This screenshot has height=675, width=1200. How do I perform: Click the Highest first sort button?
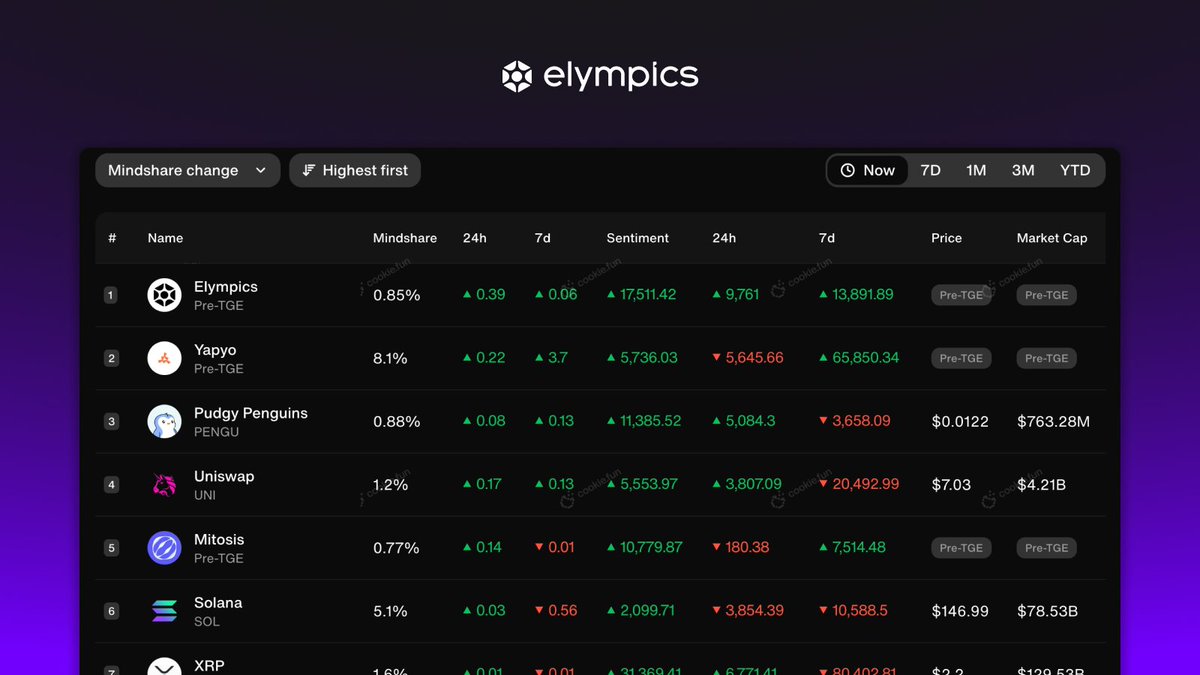355,170
